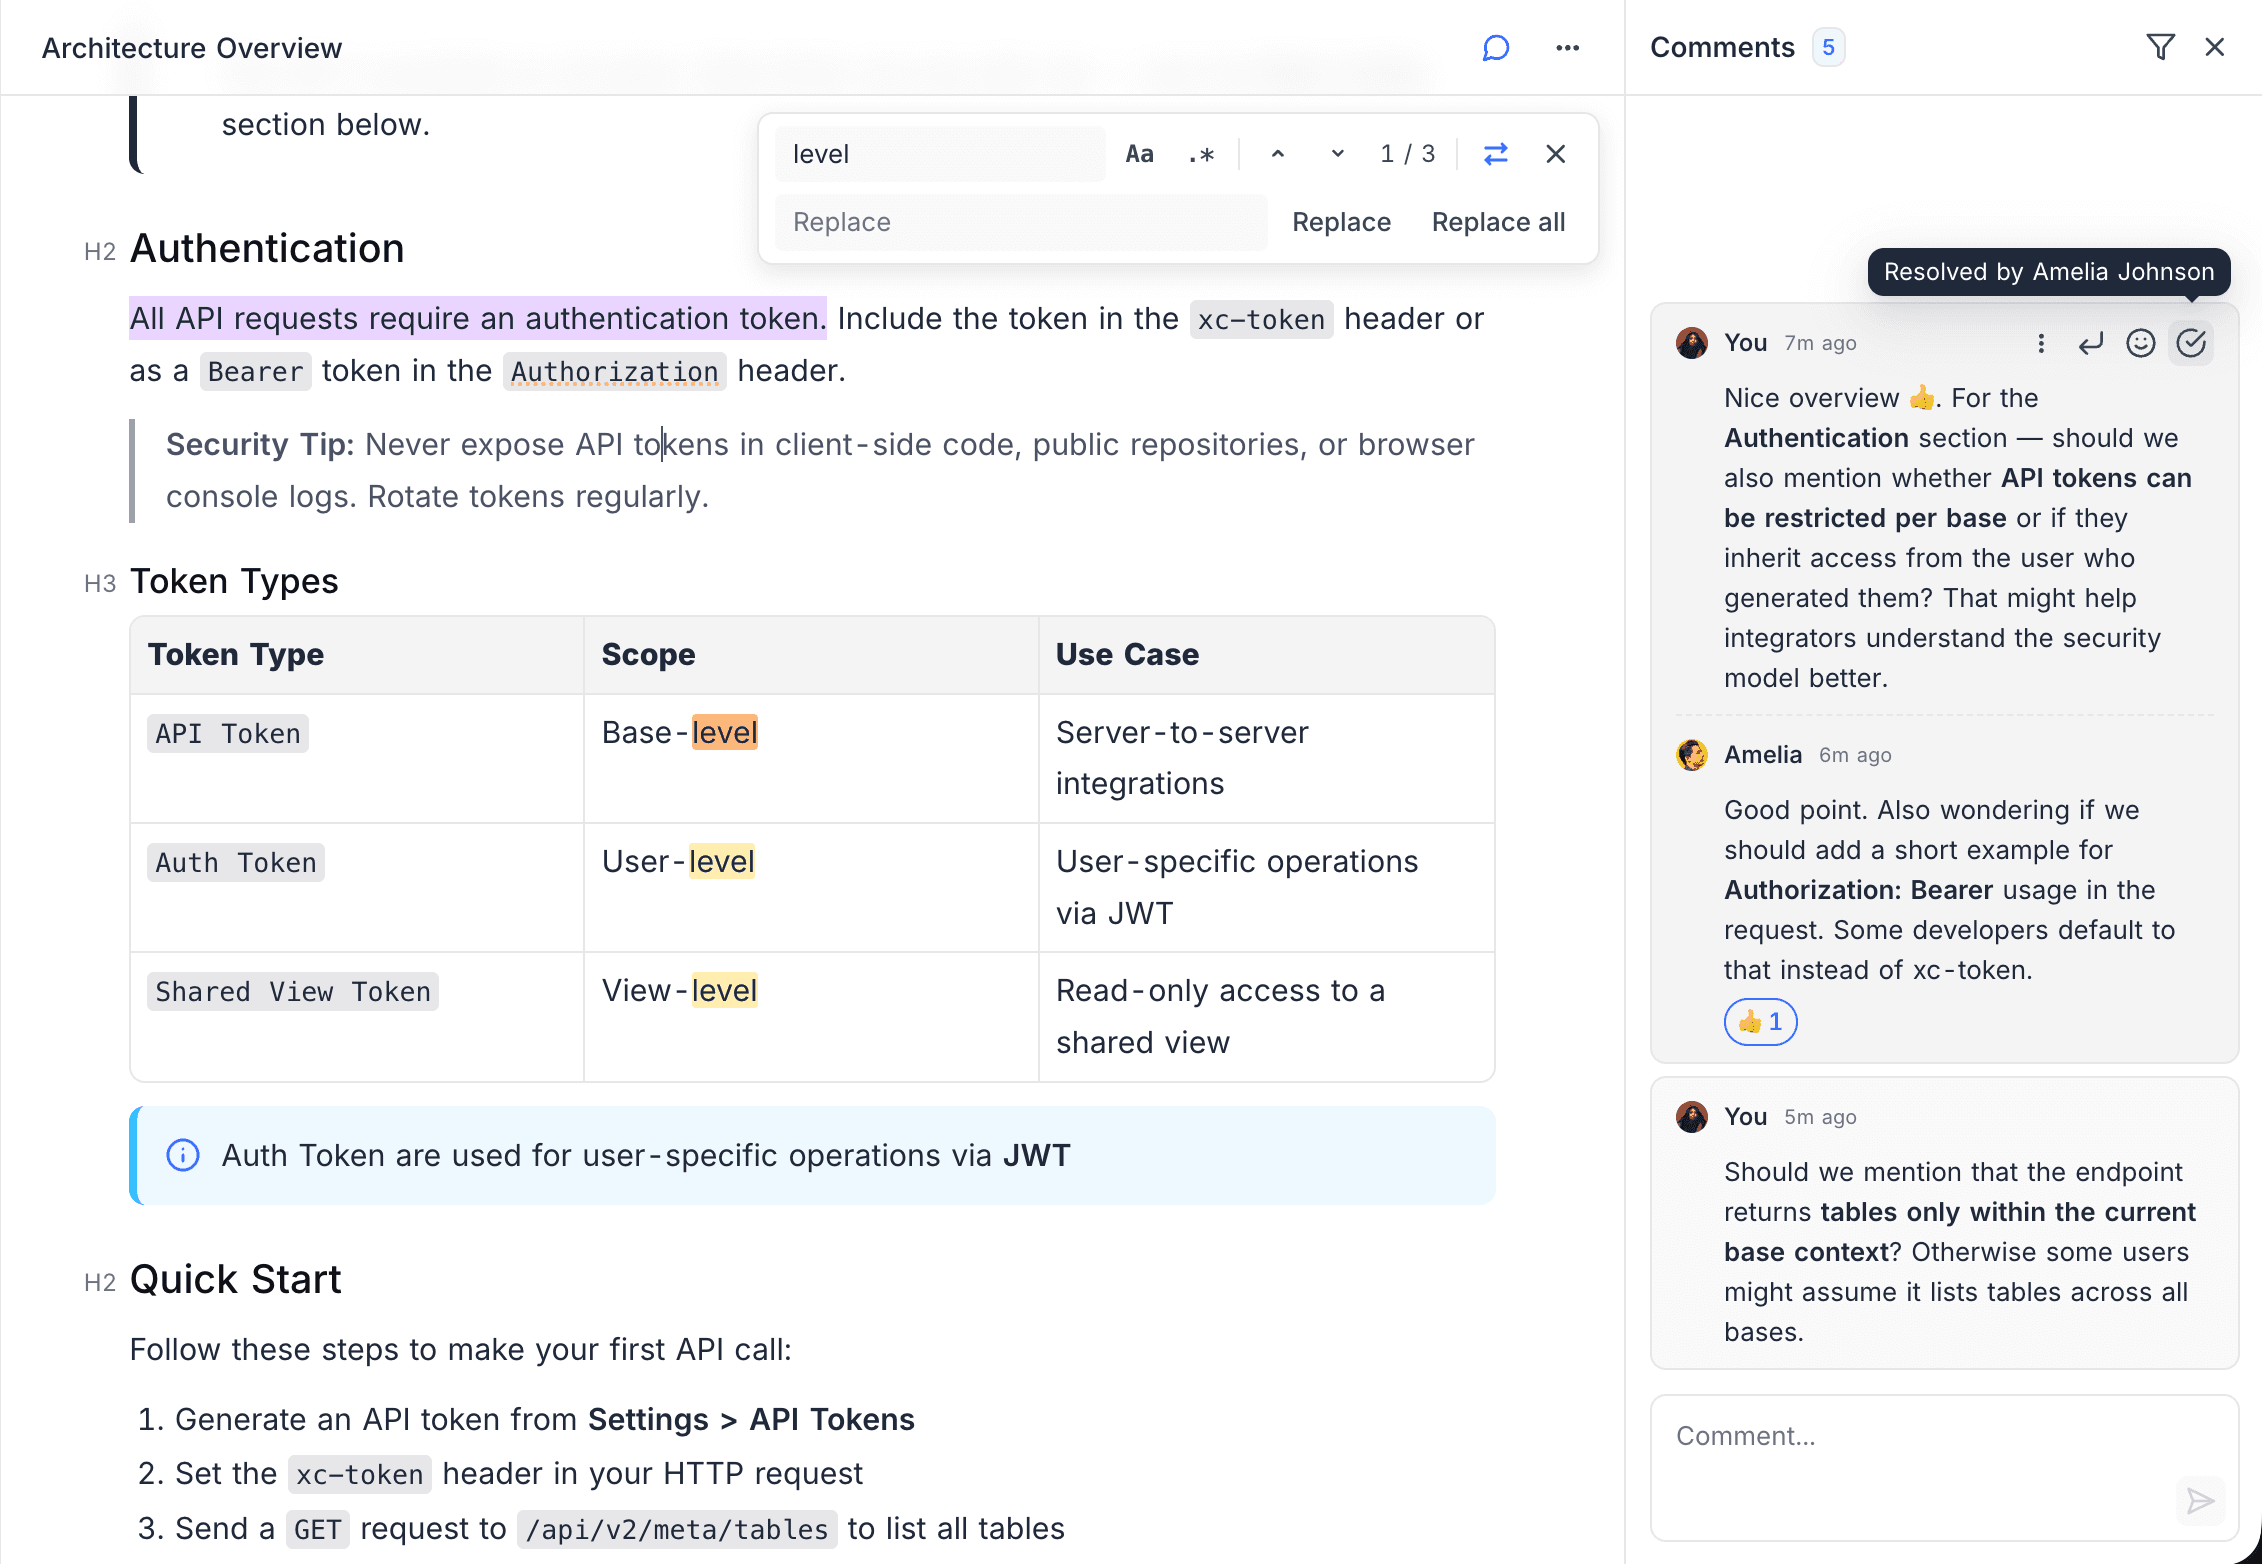Screen dimensions: 2262x1564
Task: Click the filter icon in the Comments panel
Action: coord(2161,46)
